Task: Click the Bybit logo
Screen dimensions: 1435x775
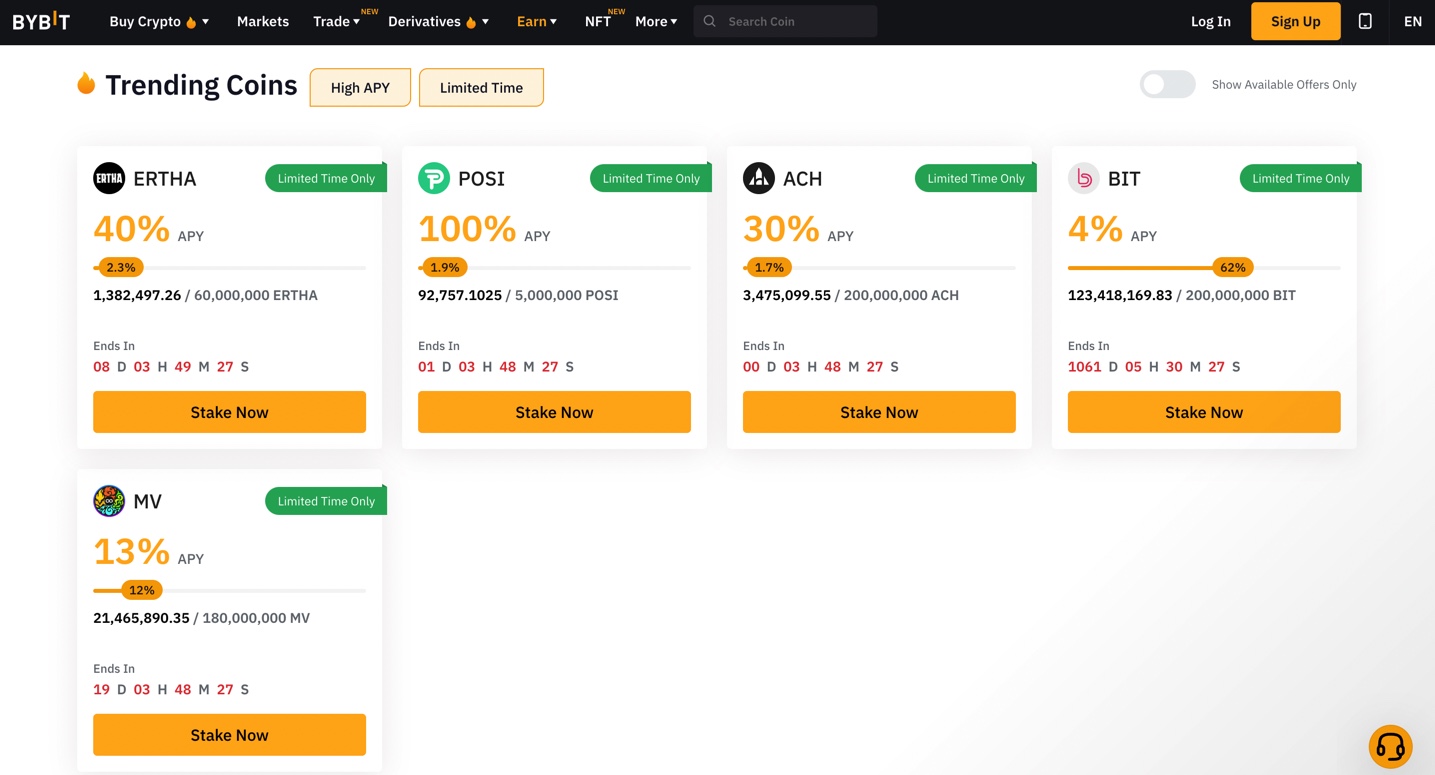Action: [41, 21]
